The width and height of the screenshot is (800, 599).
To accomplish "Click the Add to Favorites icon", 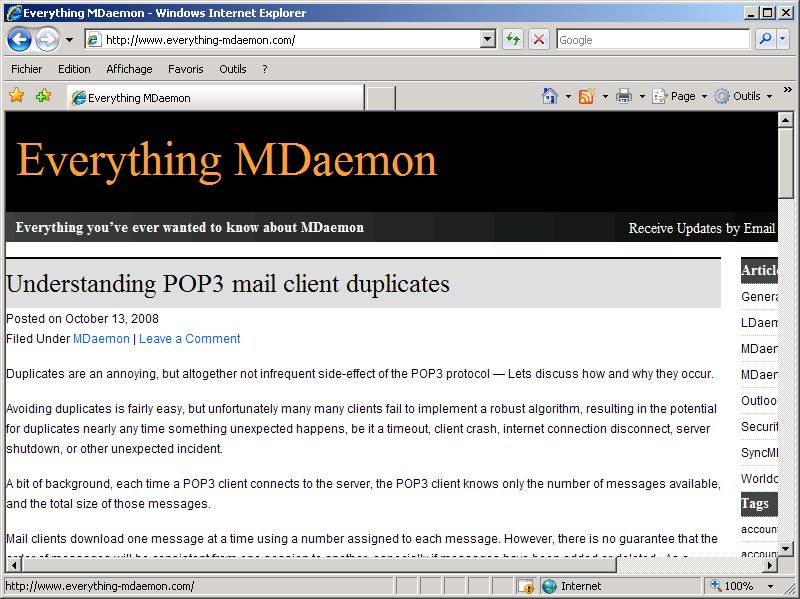I will (43, 95).
